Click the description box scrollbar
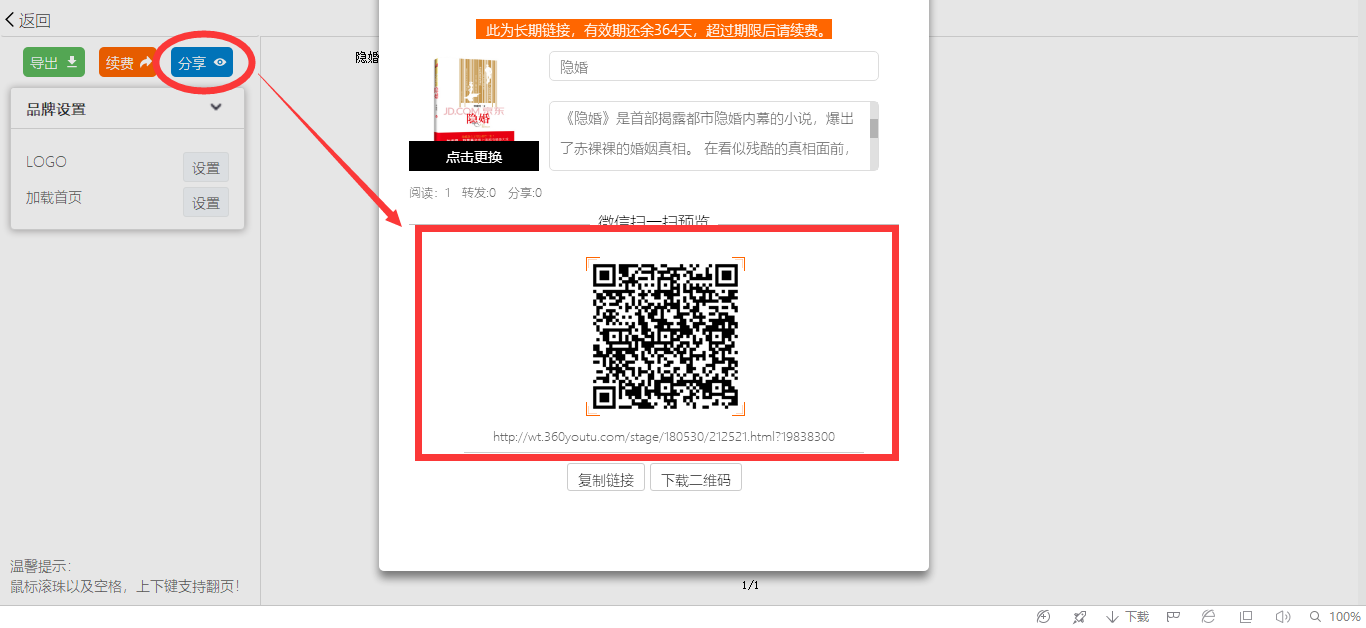The height and width of the screenshot is (628, 1366). [874, 136]
